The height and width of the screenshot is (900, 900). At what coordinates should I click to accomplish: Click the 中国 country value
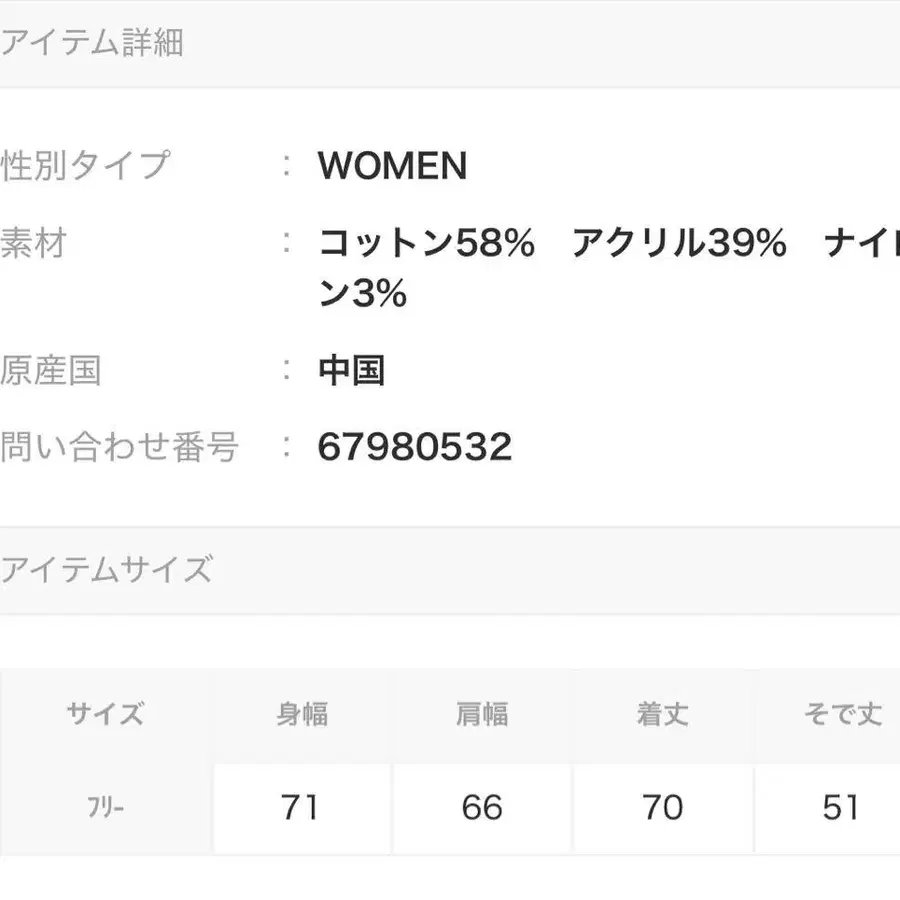[x=351, y=371]
